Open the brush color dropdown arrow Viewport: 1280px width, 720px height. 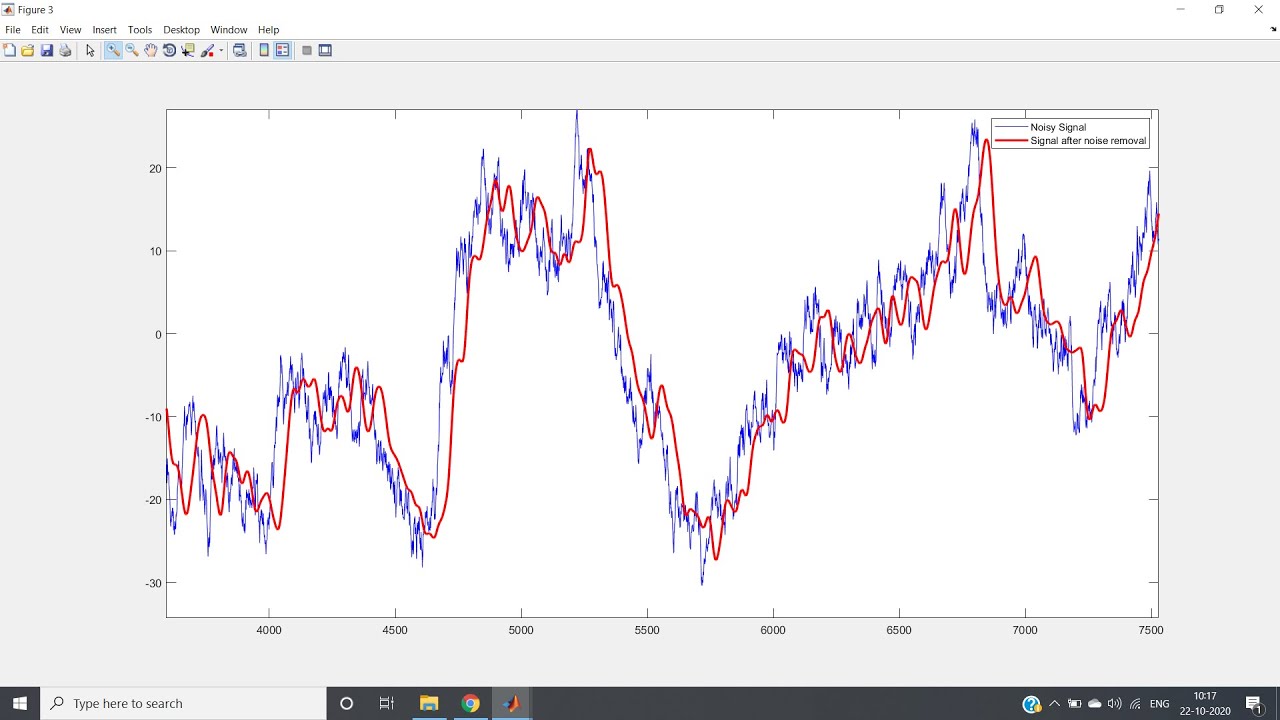click(x=221, y=51)
